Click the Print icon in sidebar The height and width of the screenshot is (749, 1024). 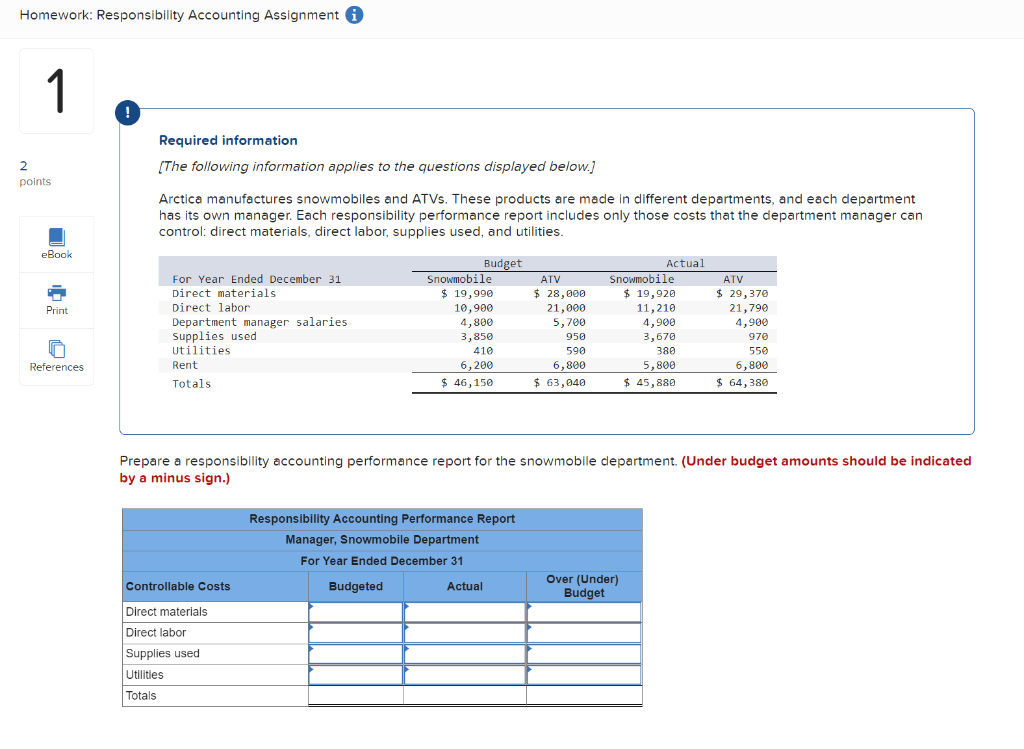(x=56, y=293)
